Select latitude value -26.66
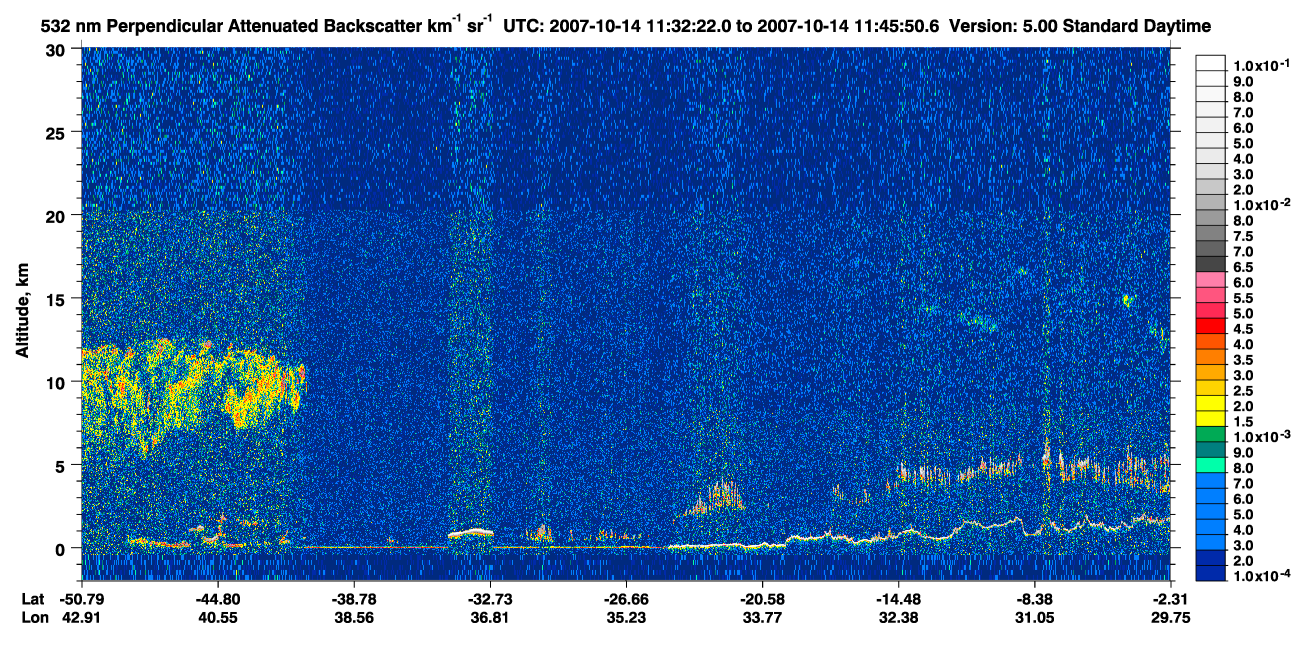The height and width of the screenshot is (667, 1300). click(x=625, y=598)
